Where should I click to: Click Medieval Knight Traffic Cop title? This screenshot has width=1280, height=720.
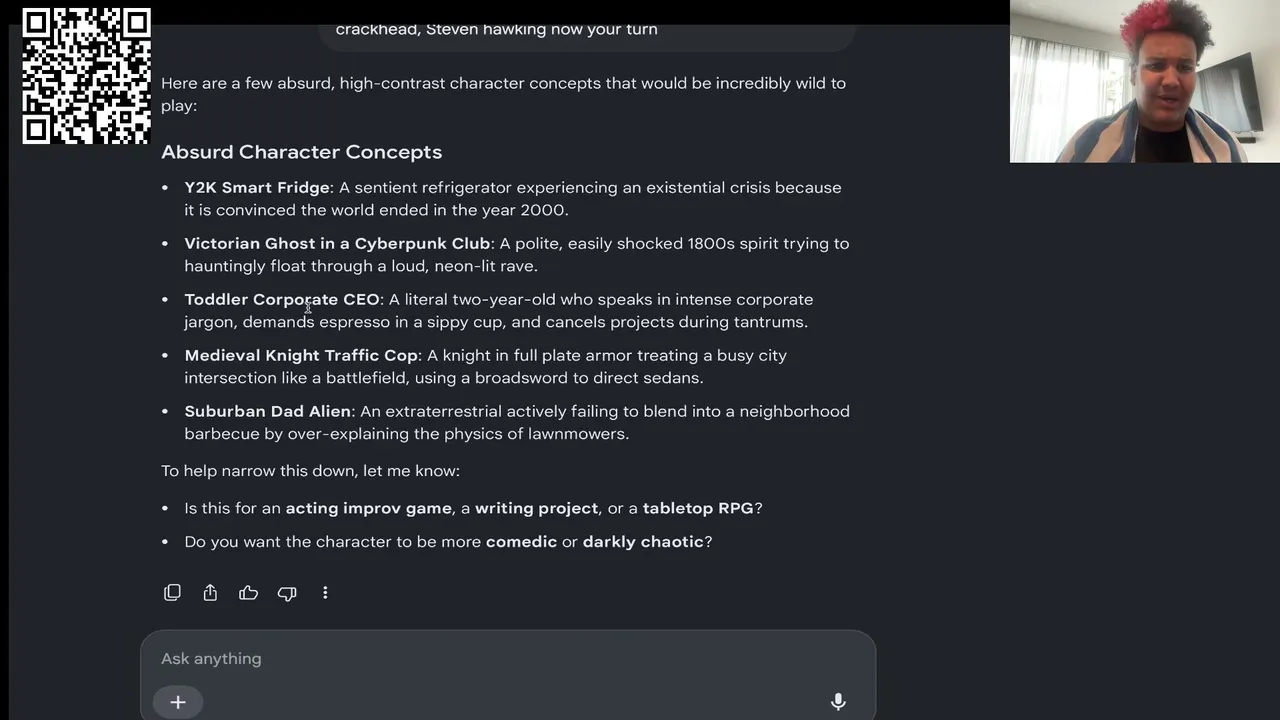(301, 356)
